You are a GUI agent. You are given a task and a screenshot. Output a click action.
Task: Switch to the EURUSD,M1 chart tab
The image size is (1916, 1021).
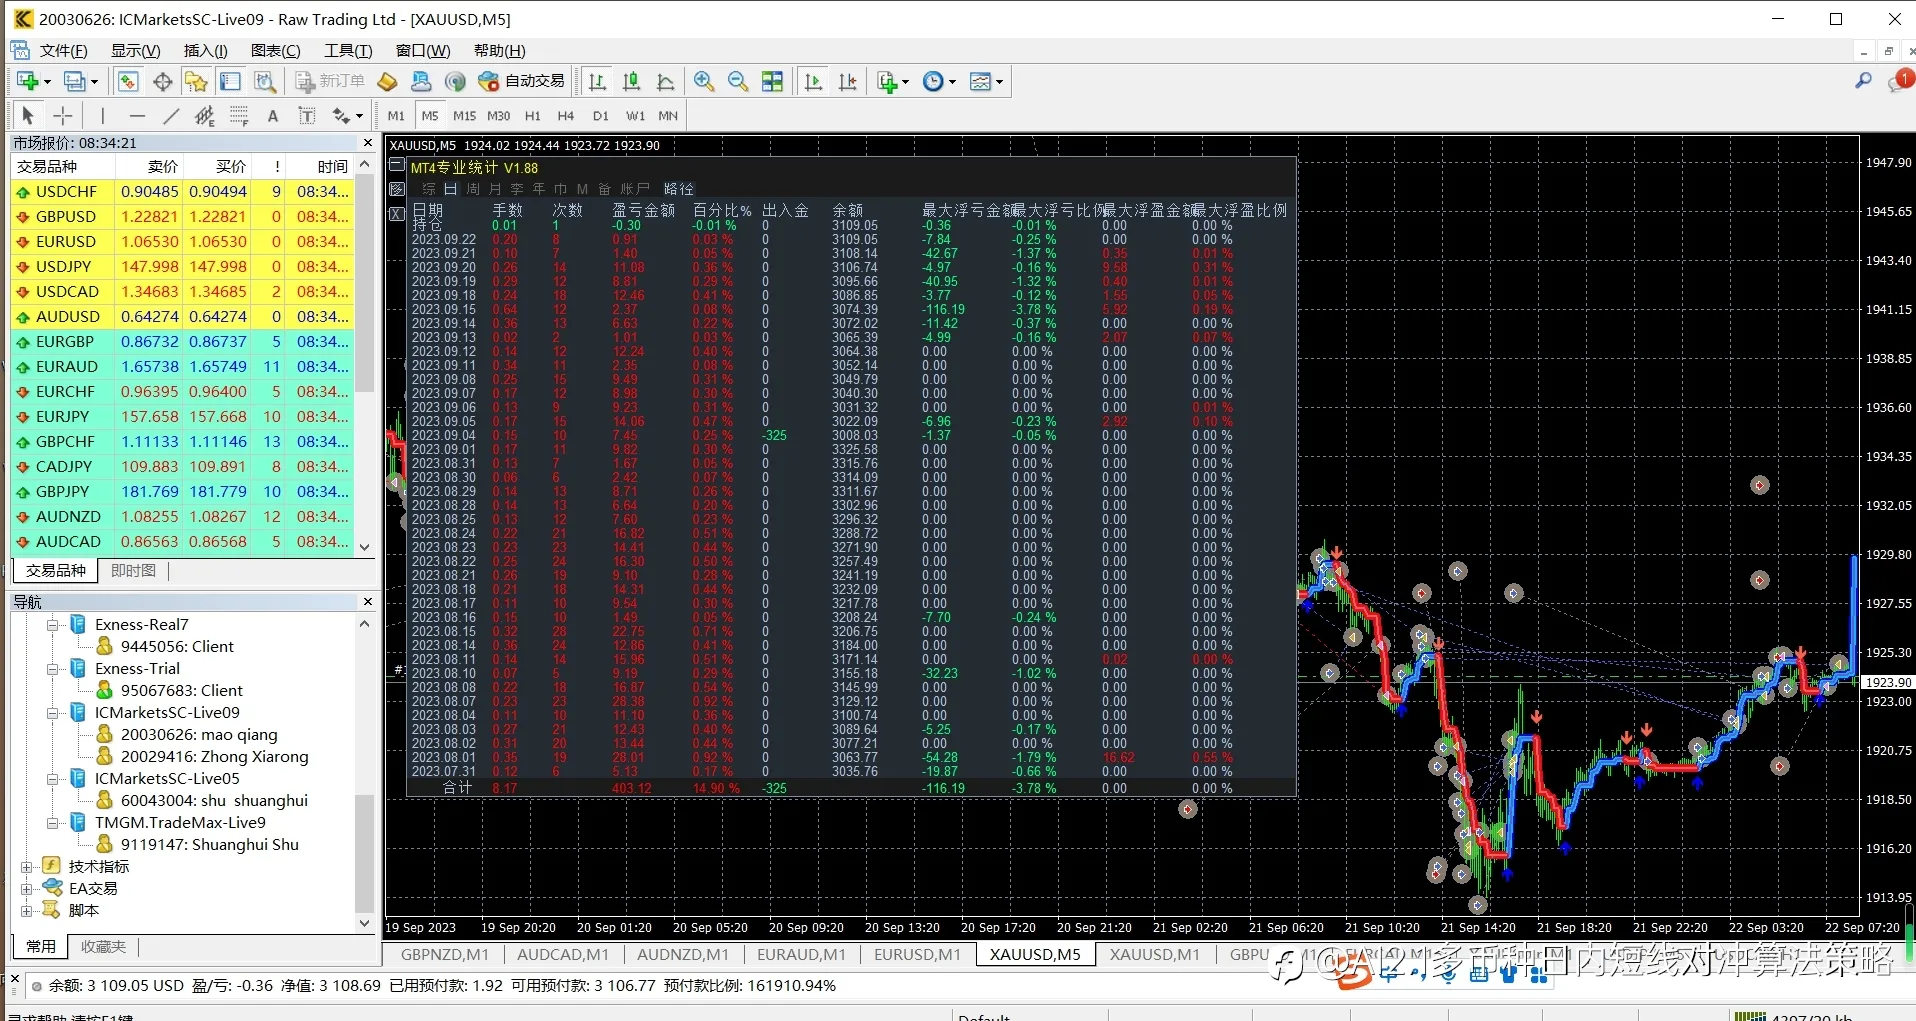(917, 955)
